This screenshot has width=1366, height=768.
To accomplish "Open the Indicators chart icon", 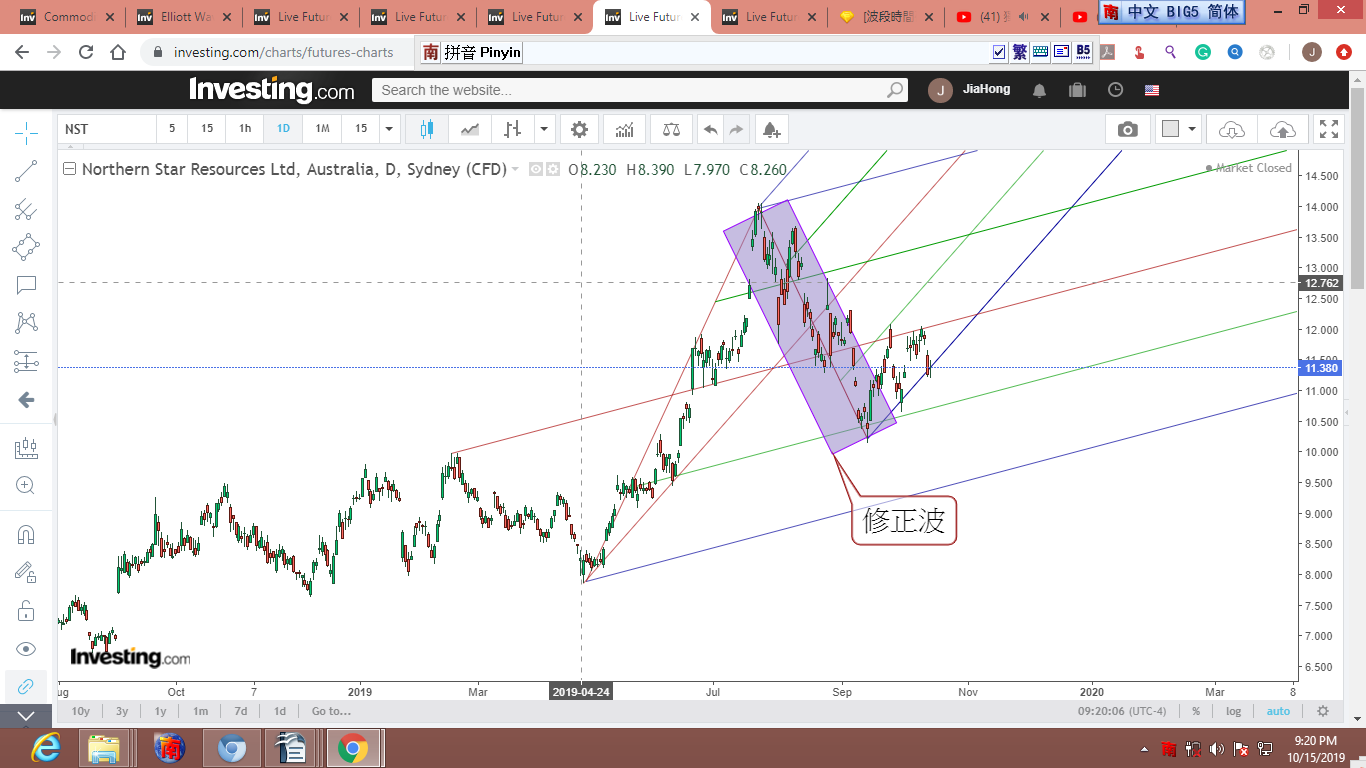I will (x=624, y=129).
